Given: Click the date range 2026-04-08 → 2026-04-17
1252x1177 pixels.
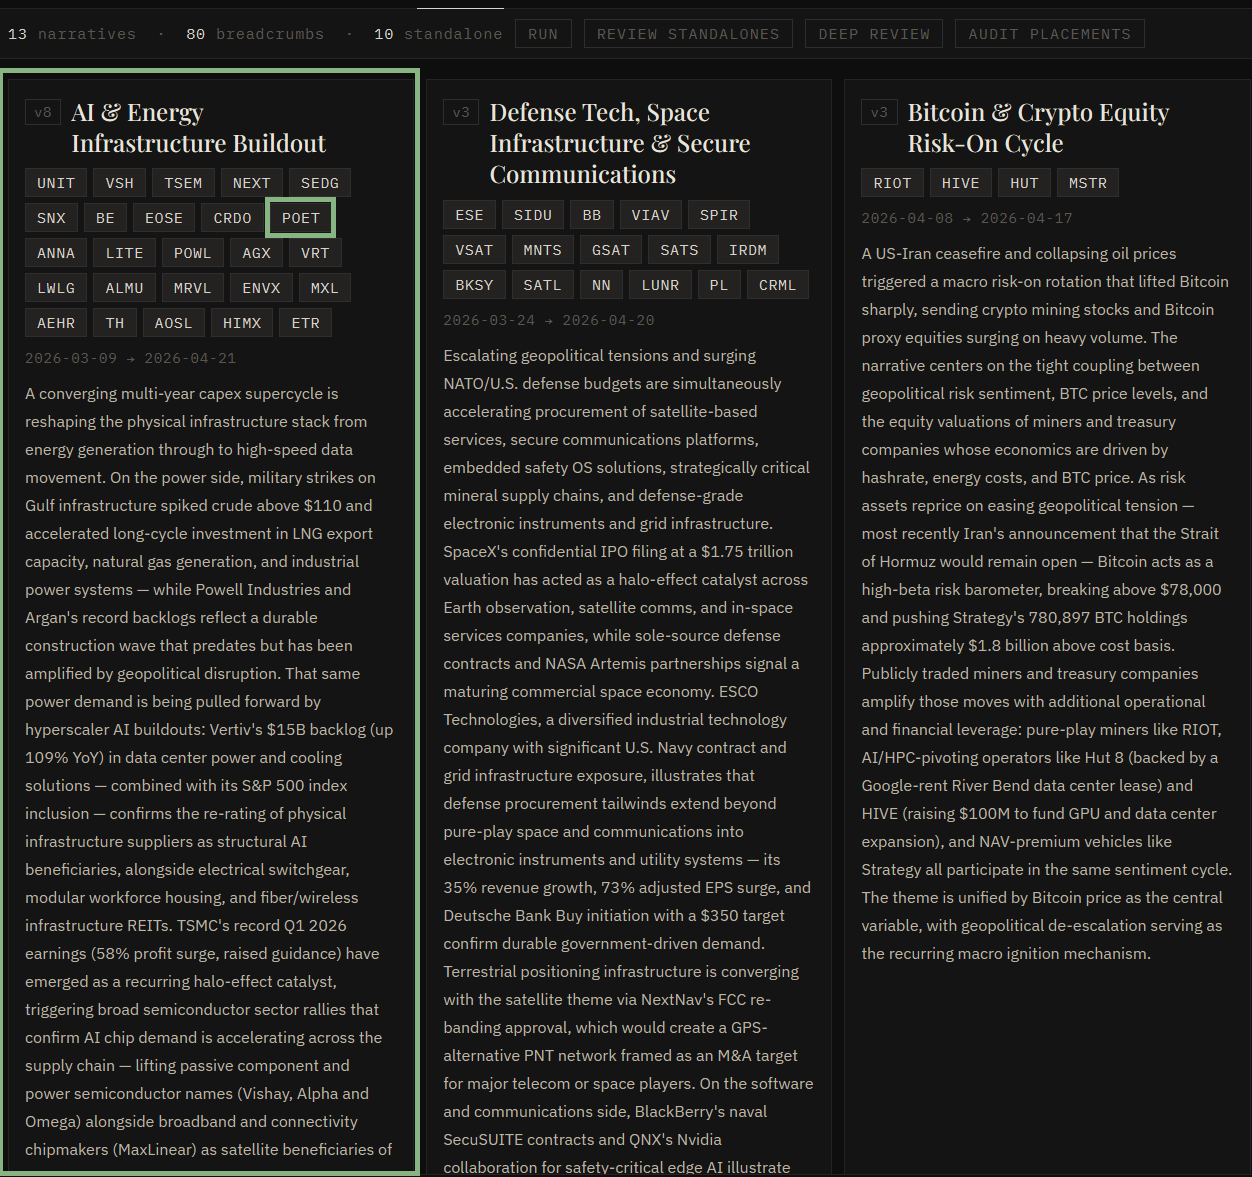Looking at the screenshot, I should click(x=966, y=218).
